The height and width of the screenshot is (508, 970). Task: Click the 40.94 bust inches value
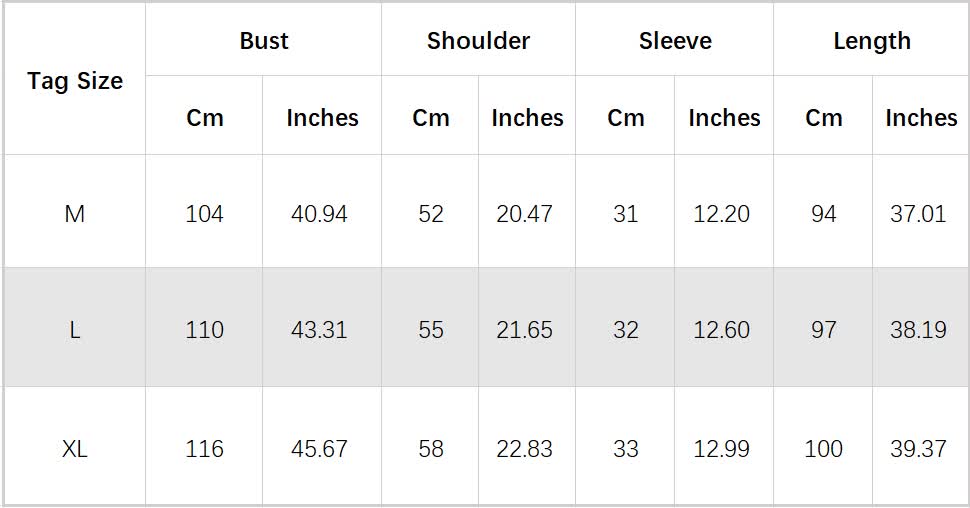pos(320,214)
